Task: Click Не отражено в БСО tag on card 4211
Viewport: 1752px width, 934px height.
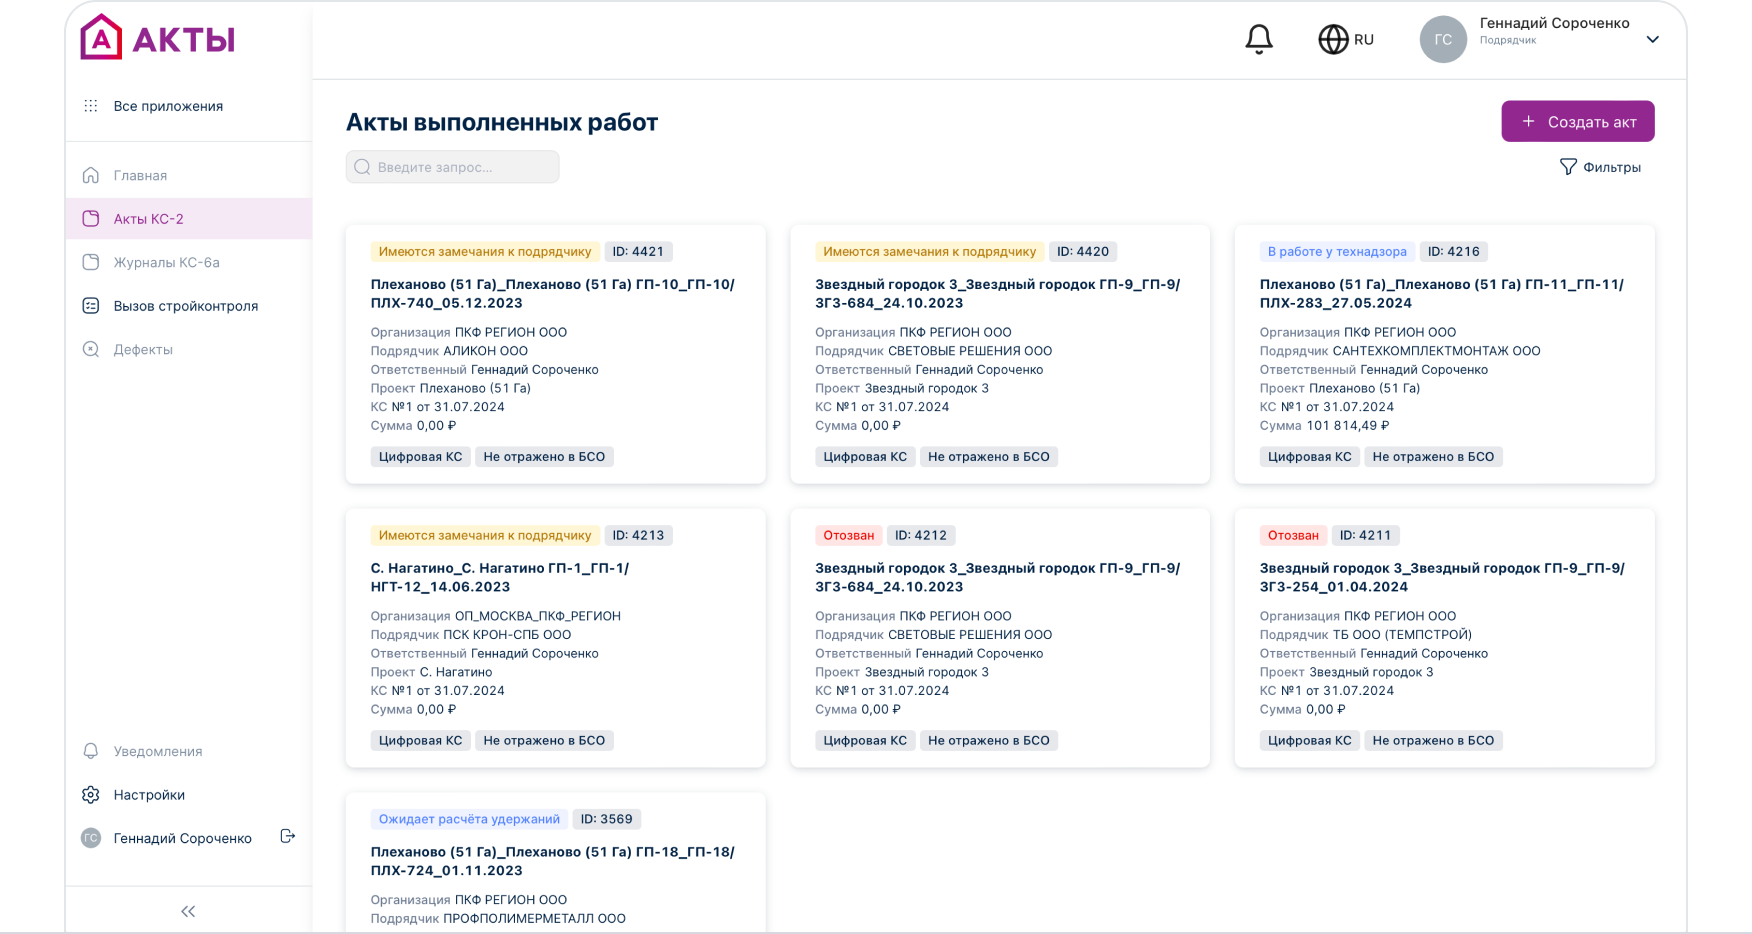Action: tap(1433, 741)
